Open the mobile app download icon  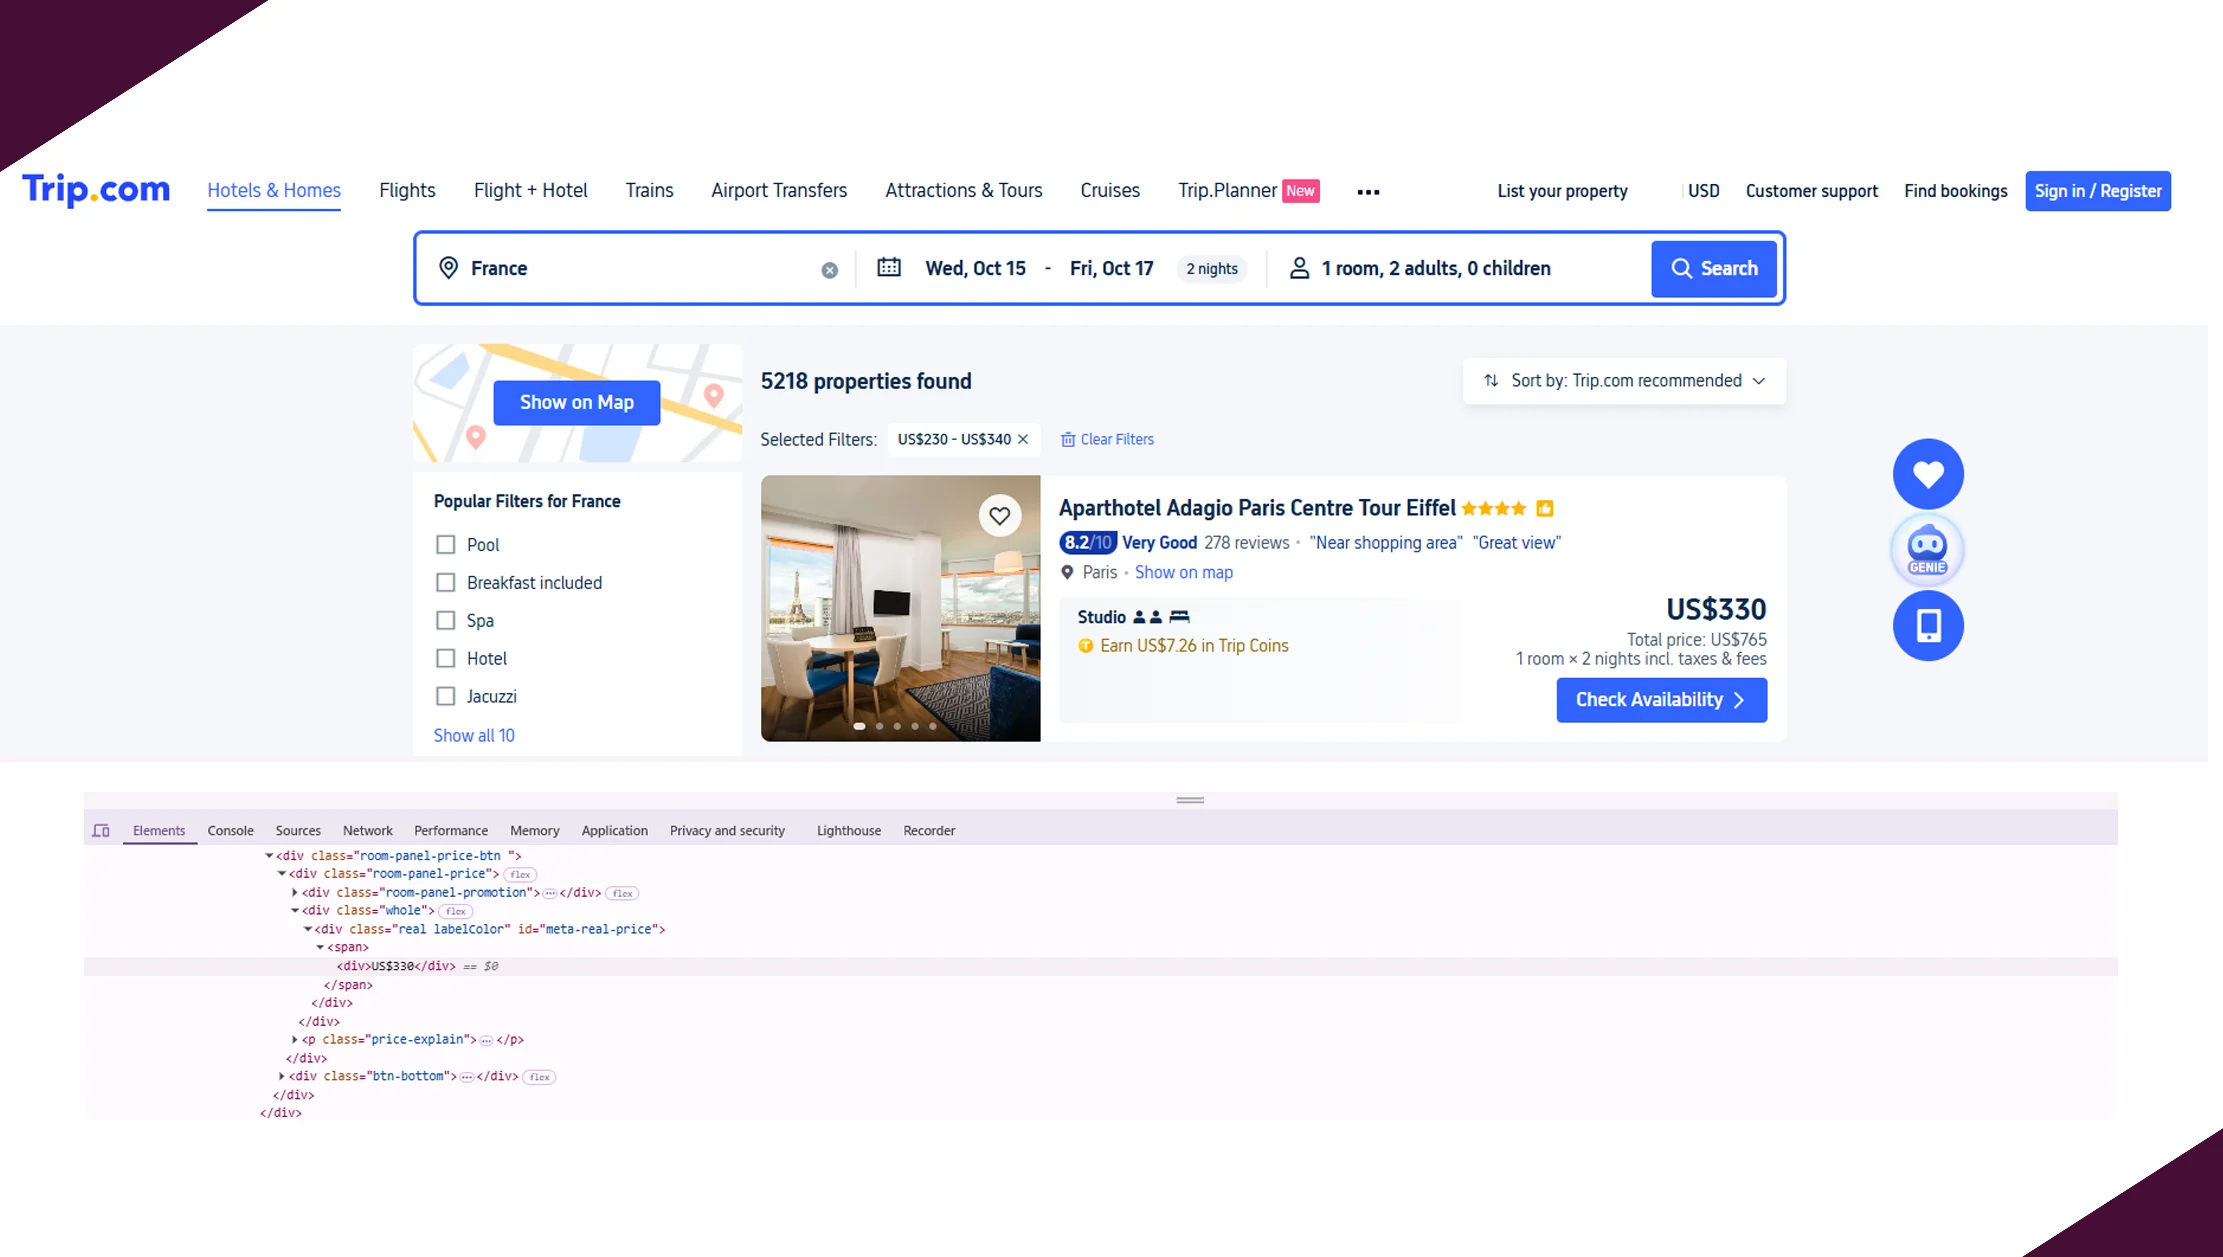pyautogui.click(x=1927, y=626)
